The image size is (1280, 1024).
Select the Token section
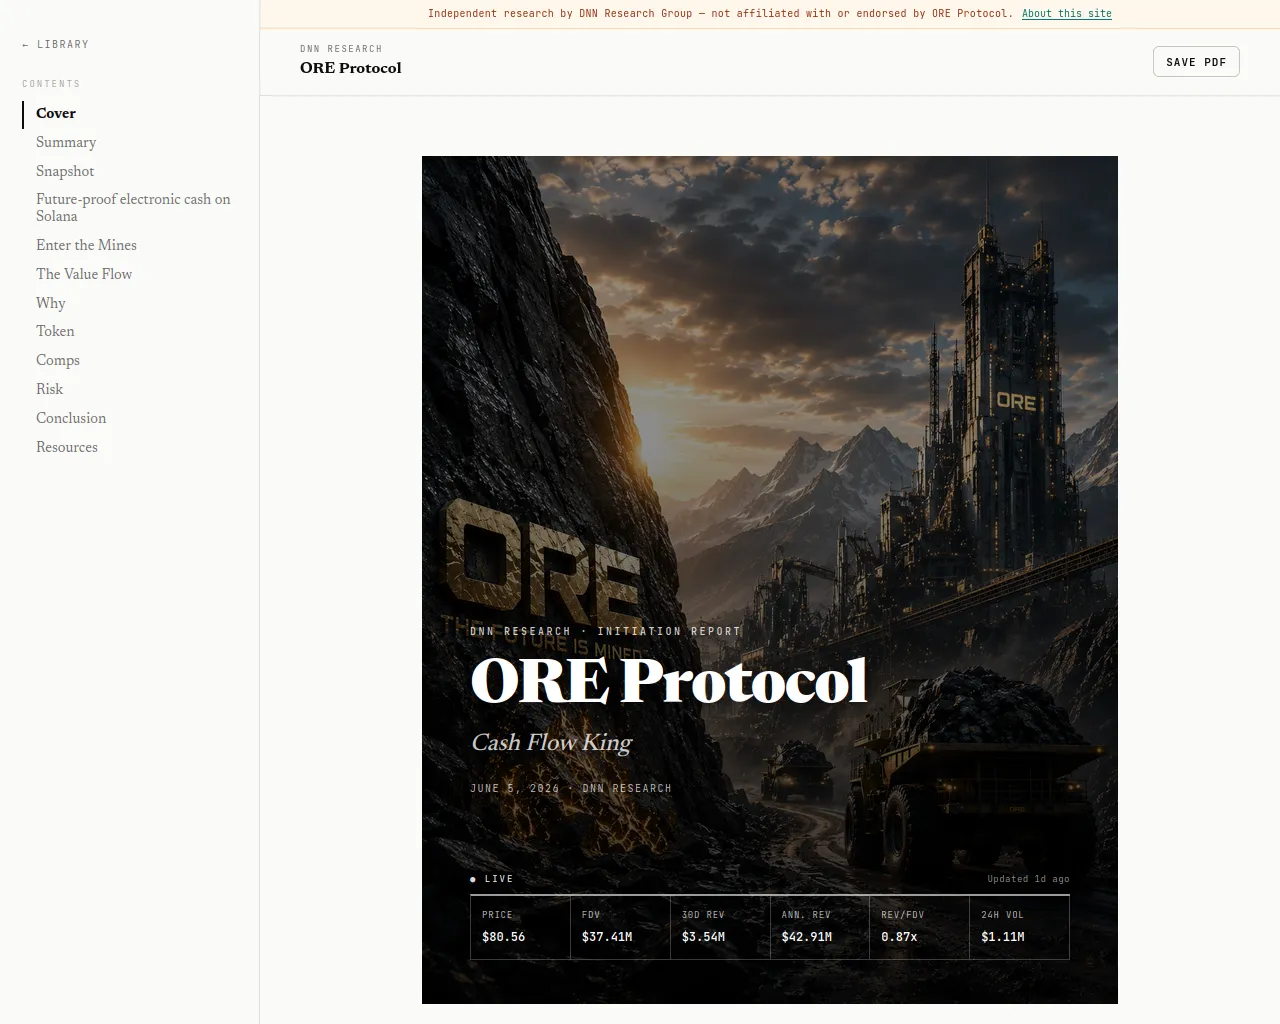click(x=55, y=331)
